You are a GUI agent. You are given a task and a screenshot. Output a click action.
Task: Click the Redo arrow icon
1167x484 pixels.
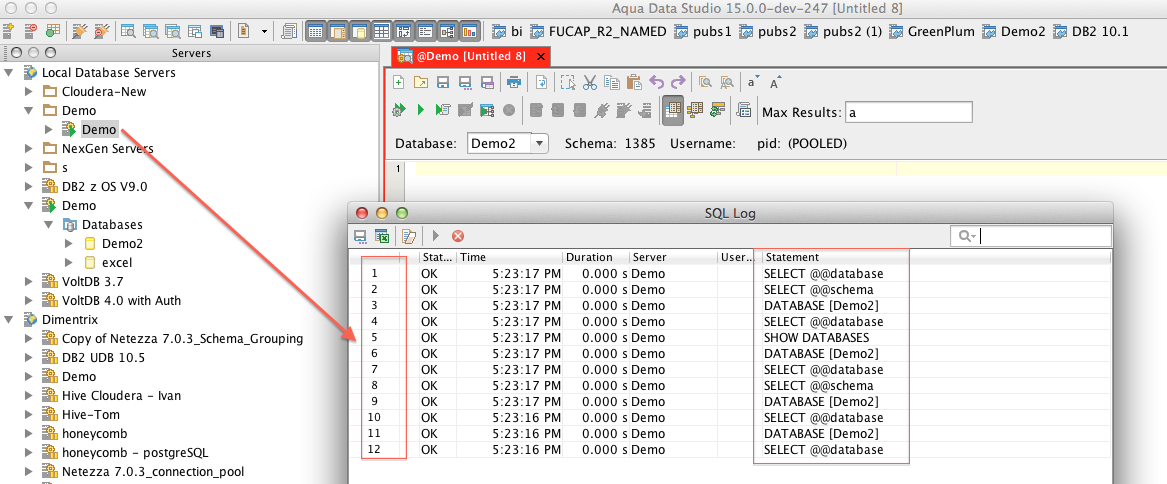point(678,82)
